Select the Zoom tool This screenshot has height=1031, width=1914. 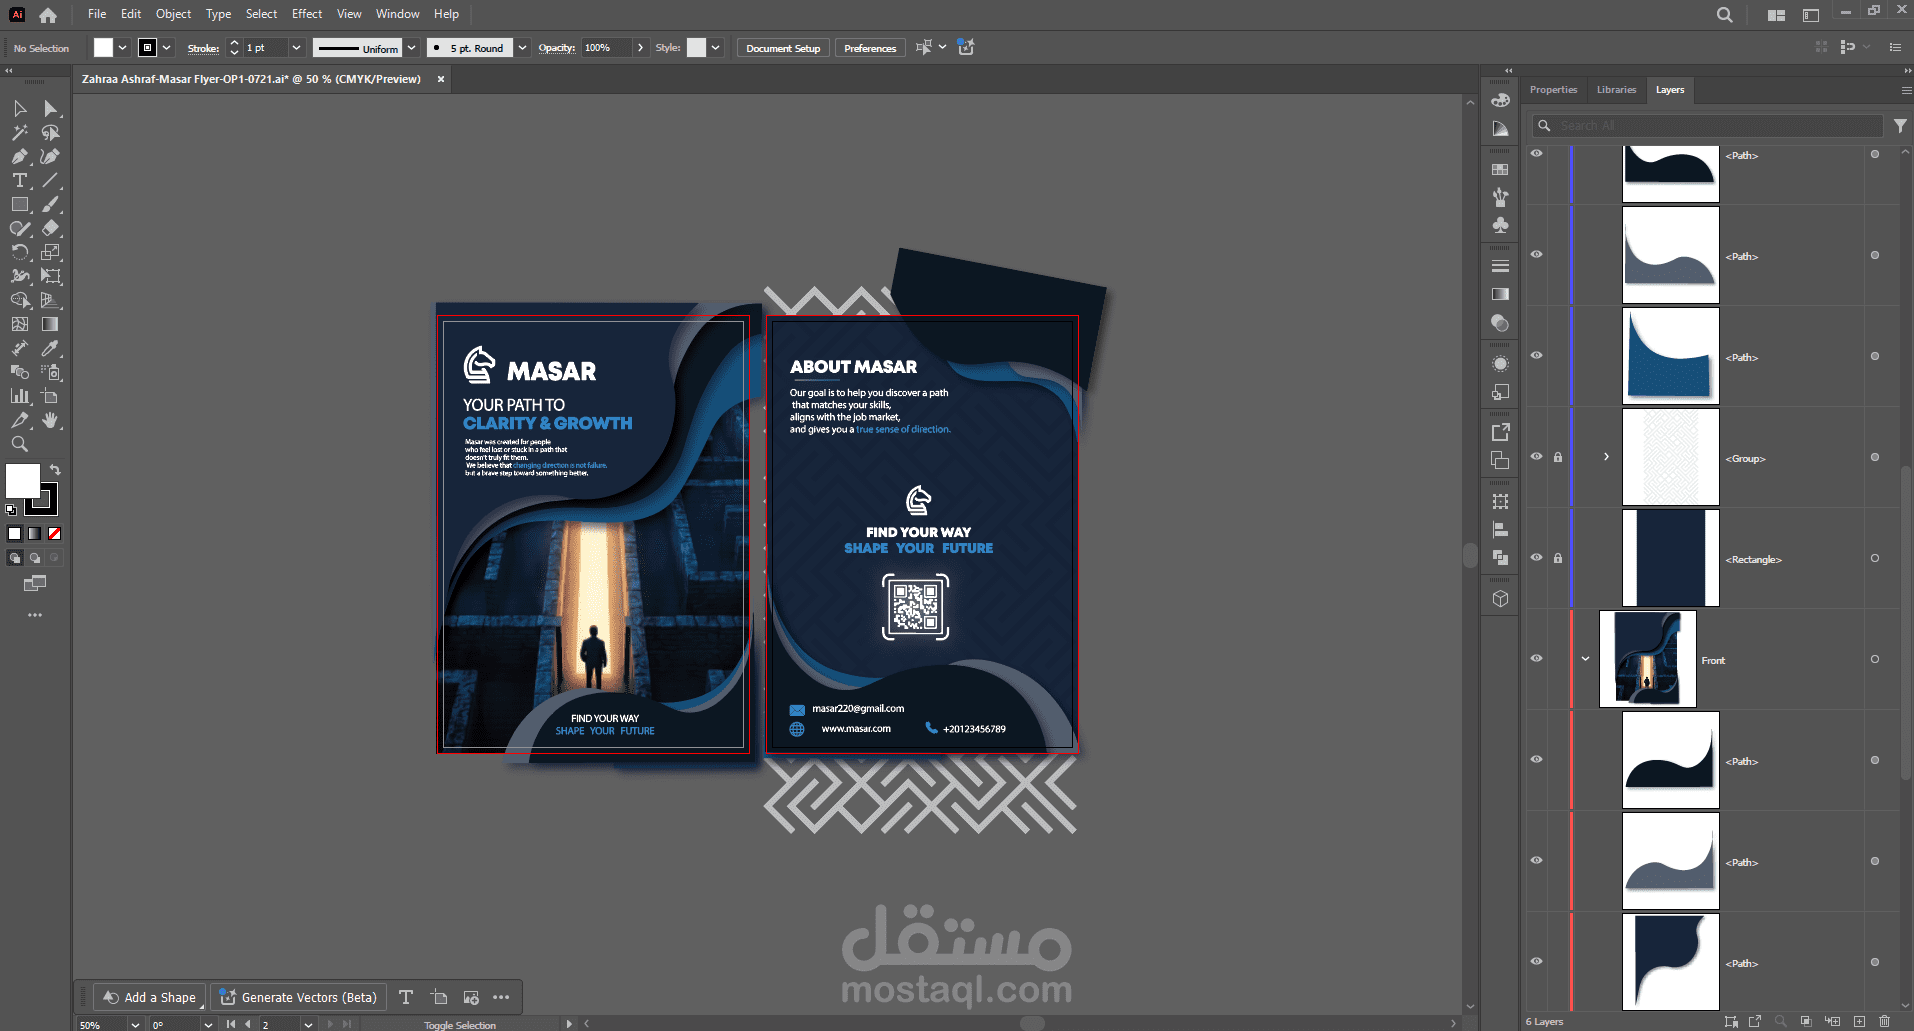click(20, 444)
